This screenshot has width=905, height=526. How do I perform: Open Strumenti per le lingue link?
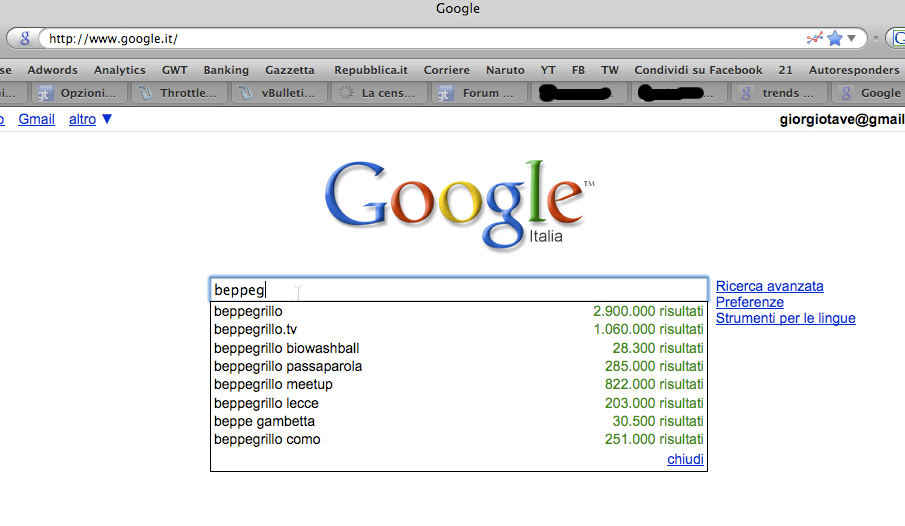[x=786, y=319]
